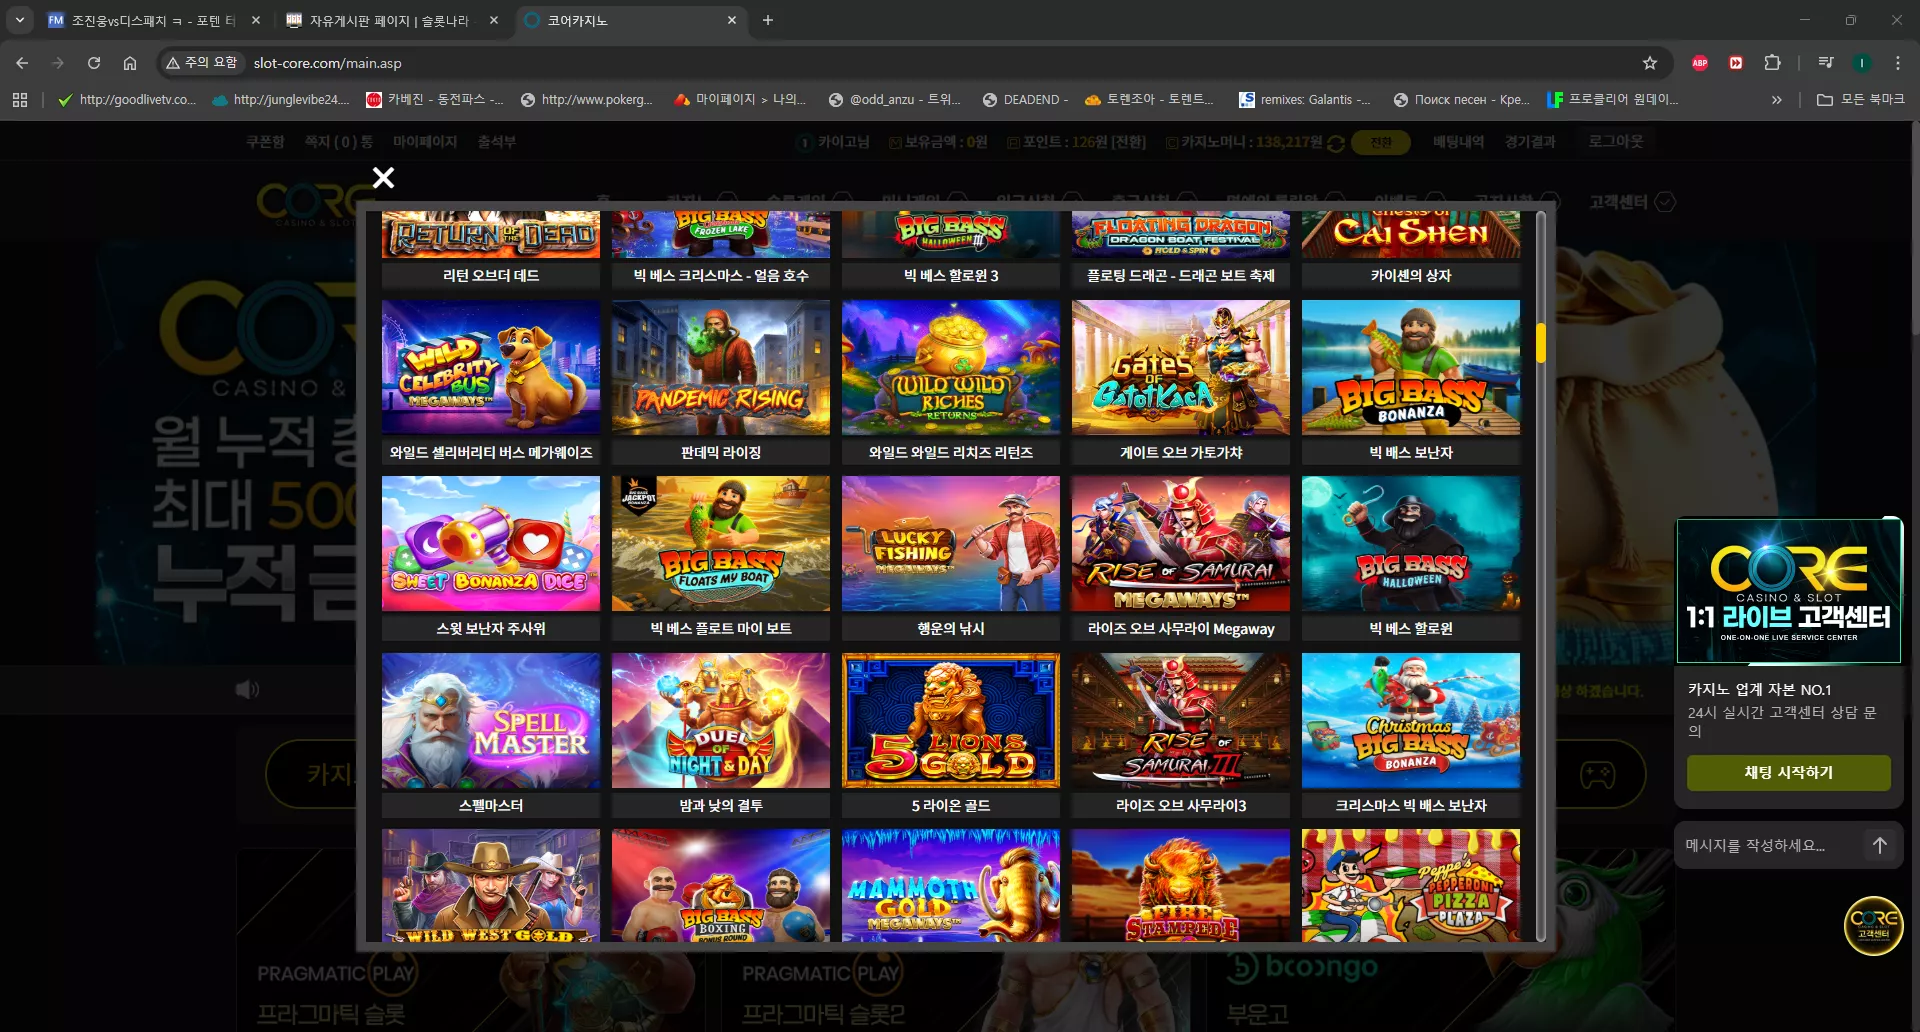Open Christmas Big Bass Bonanza game
Image resolution: width=1920 pixels, height=1032 pixels.
point(1411,720)
